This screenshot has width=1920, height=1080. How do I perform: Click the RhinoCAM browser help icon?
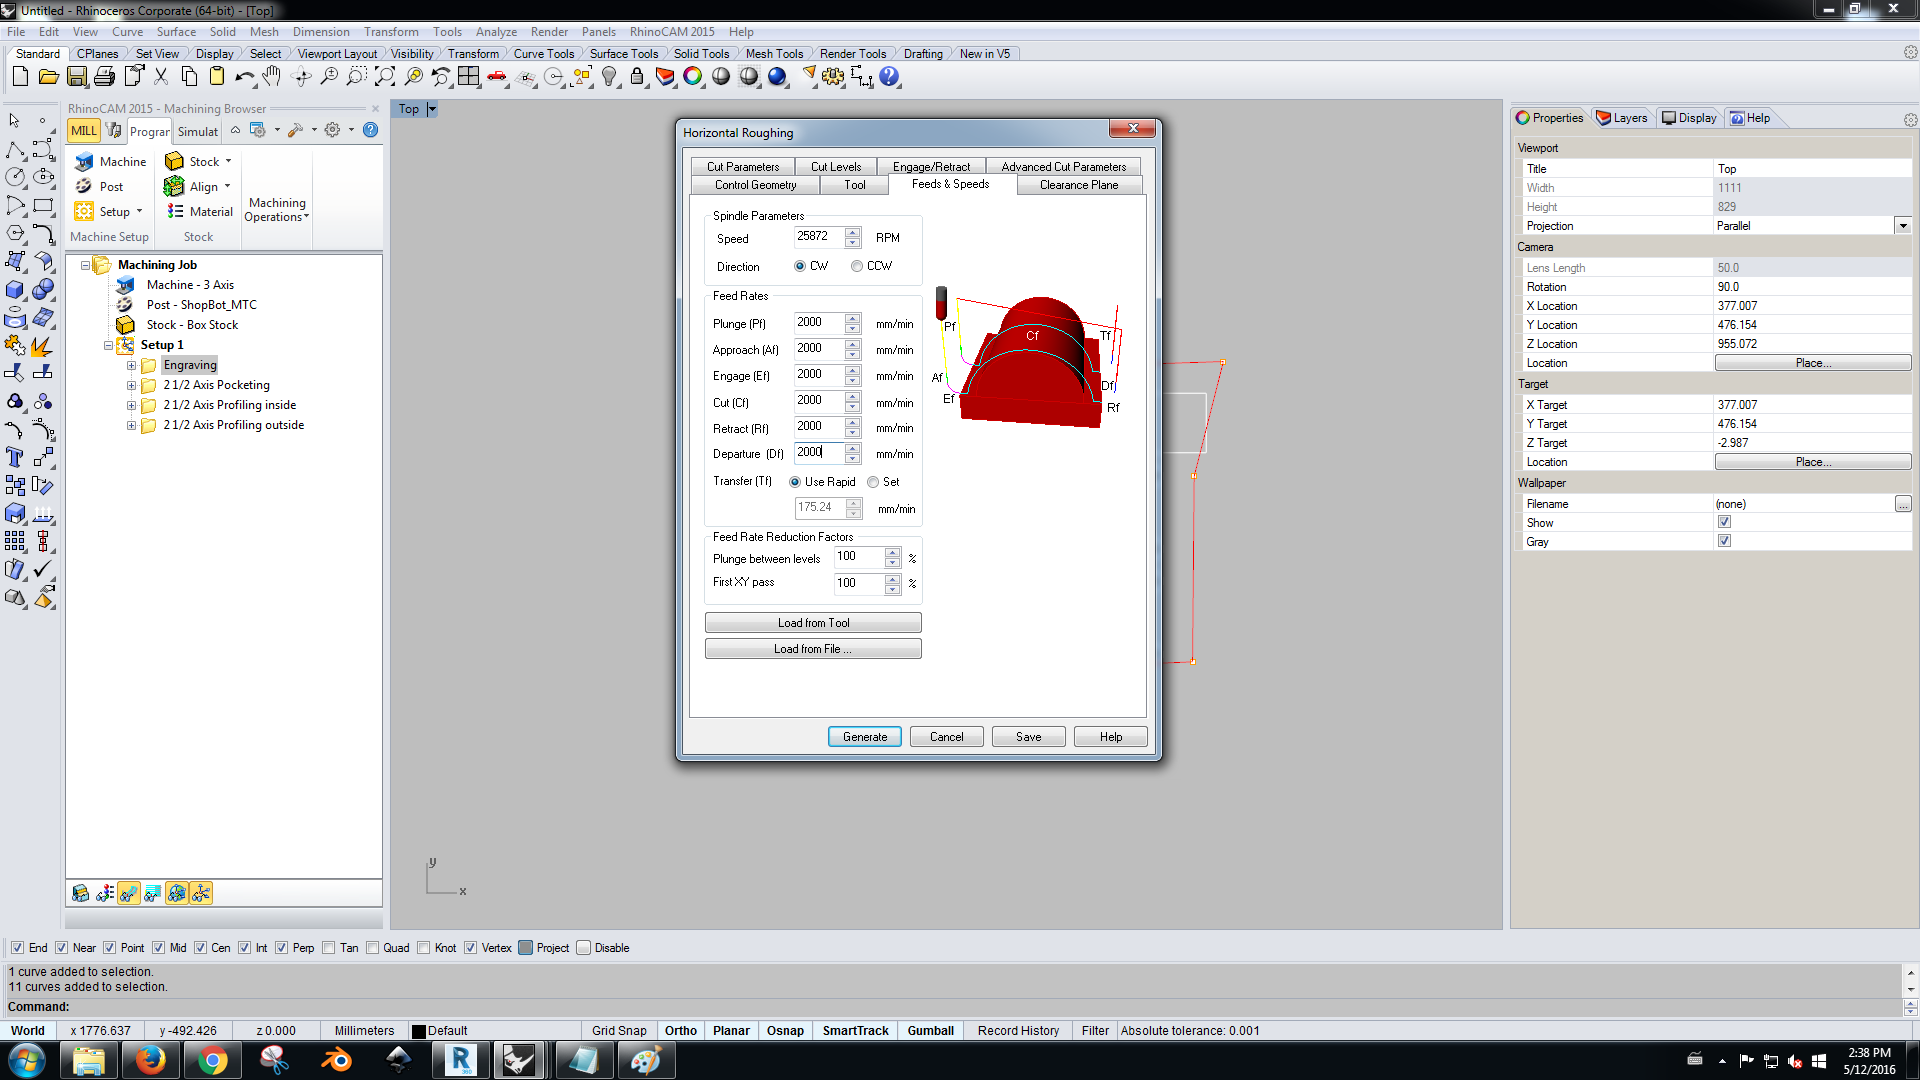point(370,130)
